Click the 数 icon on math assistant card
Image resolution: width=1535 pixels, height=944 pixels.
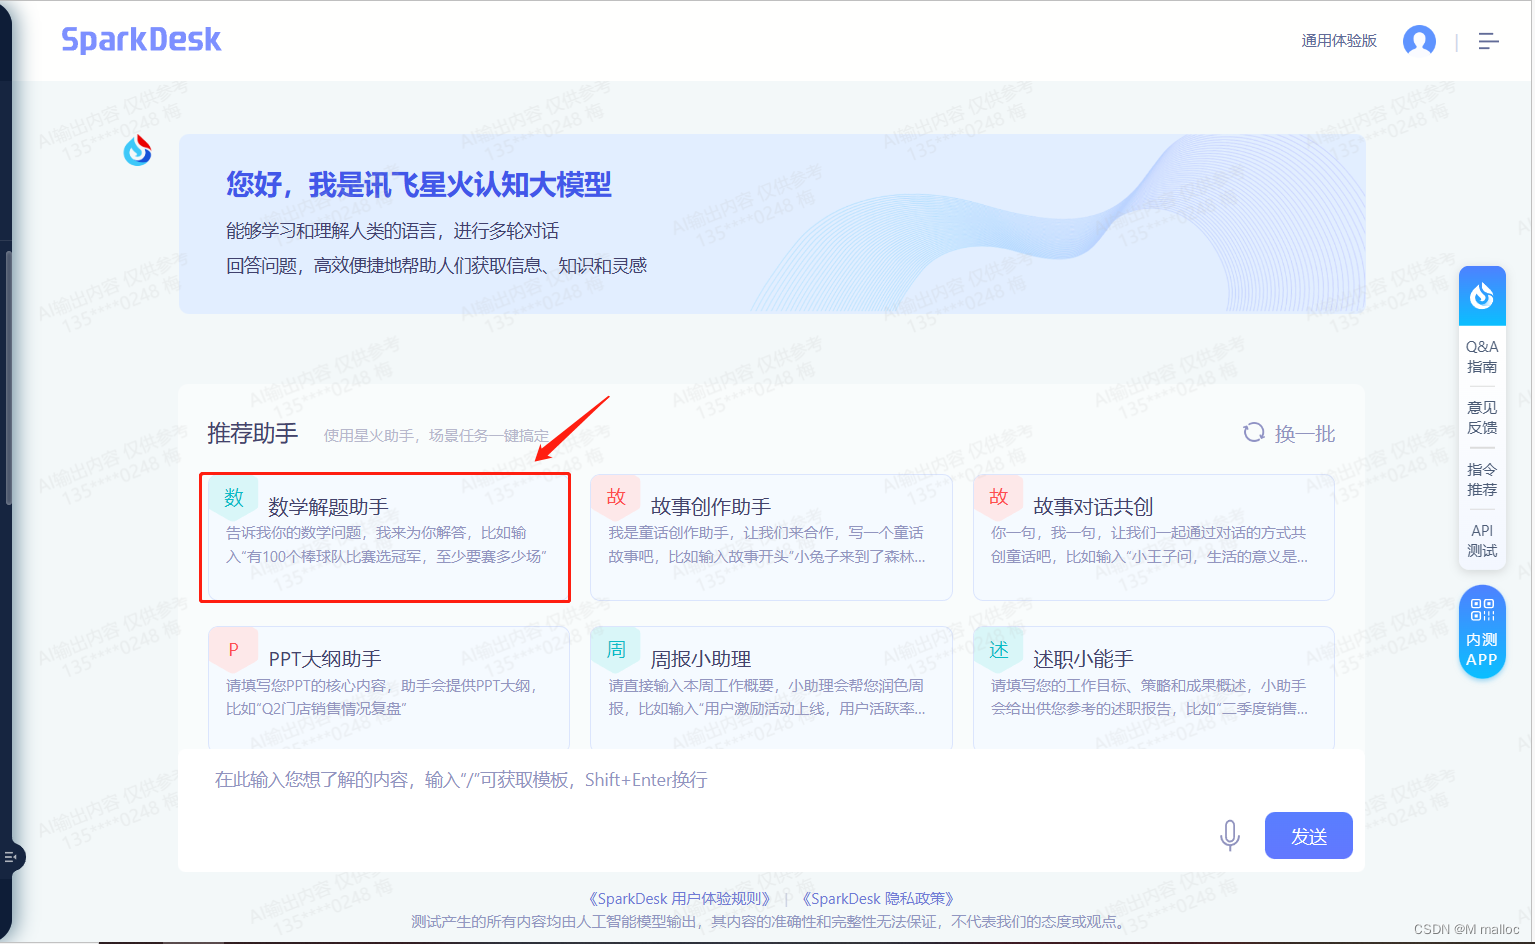pyautogui.click(x=234, y=497)
